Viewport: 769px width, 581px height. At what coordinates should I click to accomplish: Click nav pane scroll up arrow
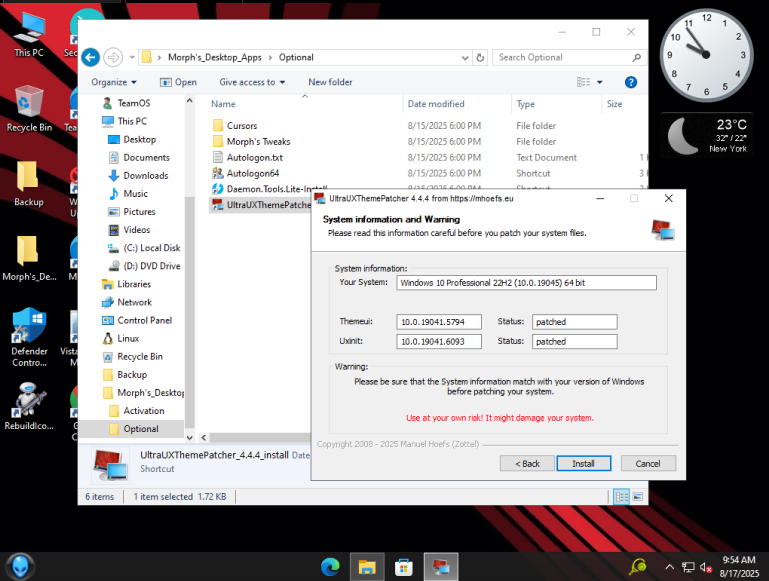(x=189, y=101)
